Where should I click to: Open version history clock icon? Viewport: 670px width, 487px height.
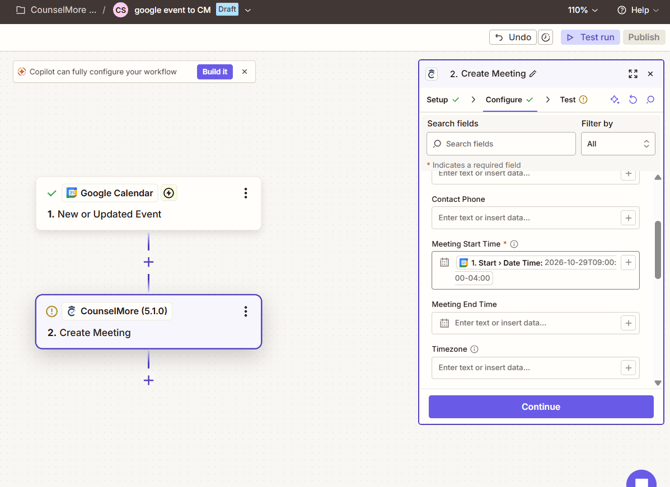[546, 37]
